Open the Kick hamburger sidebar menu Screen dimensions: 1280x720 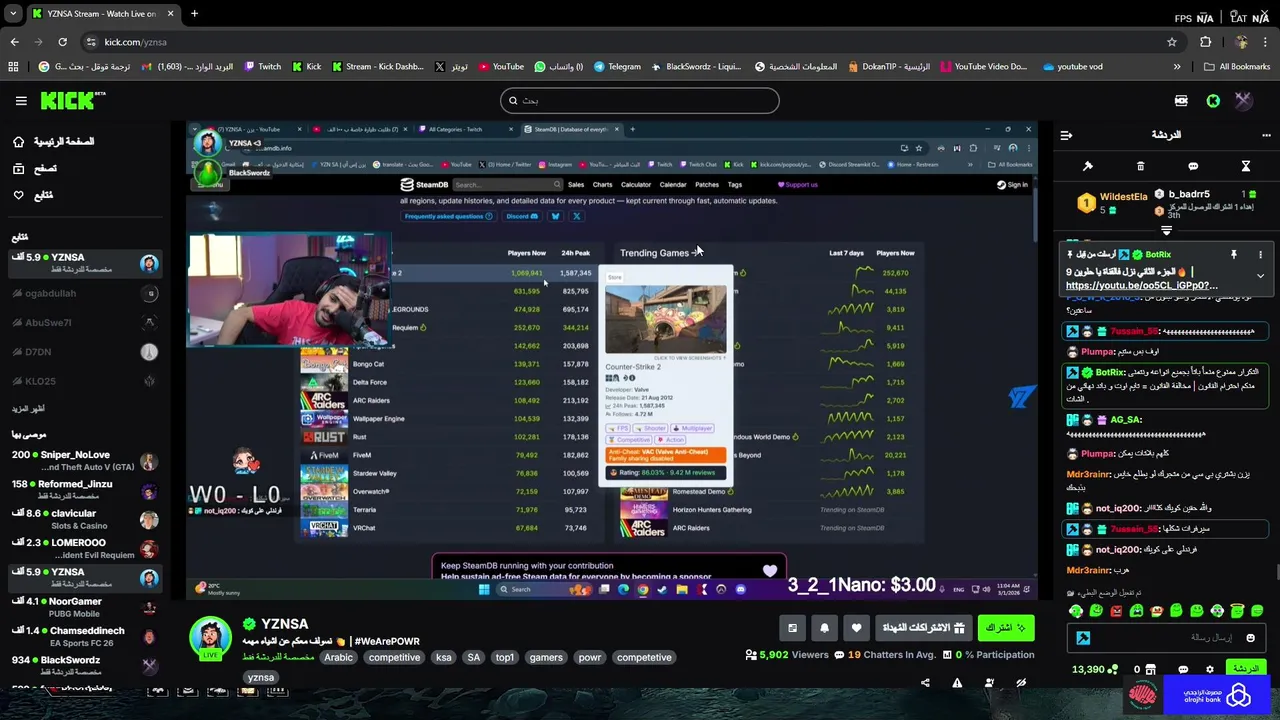tap(21, 100)
